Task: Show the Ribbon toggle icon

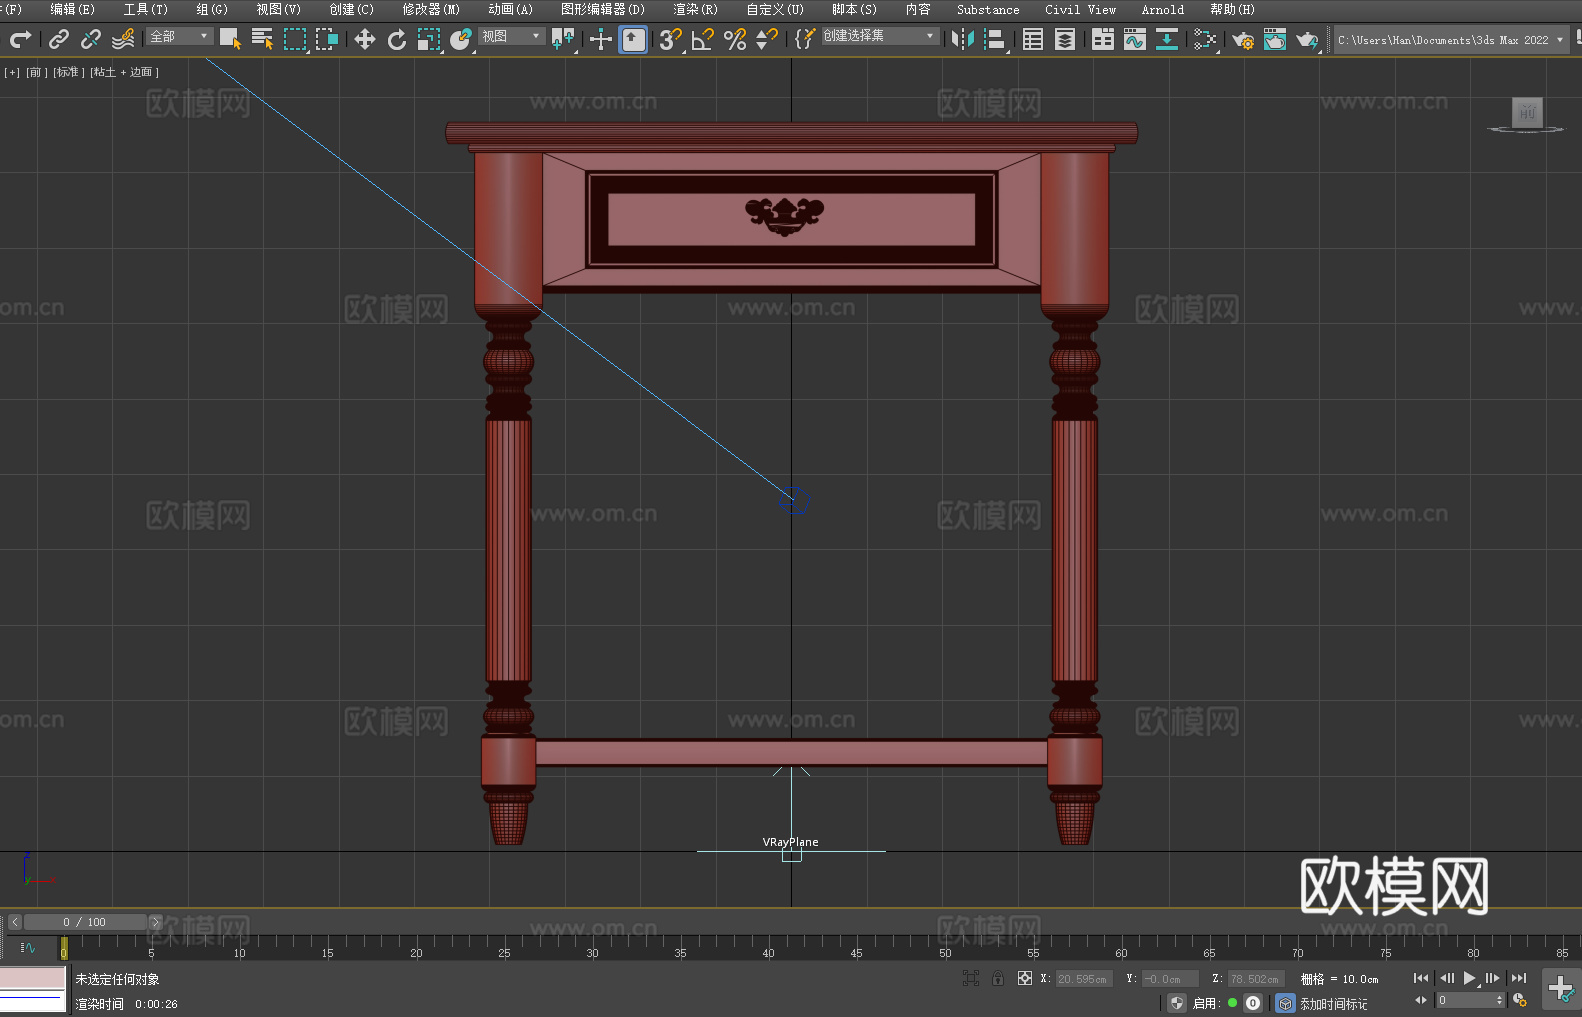Action: pyautogui.click(x=1103, y=39)
